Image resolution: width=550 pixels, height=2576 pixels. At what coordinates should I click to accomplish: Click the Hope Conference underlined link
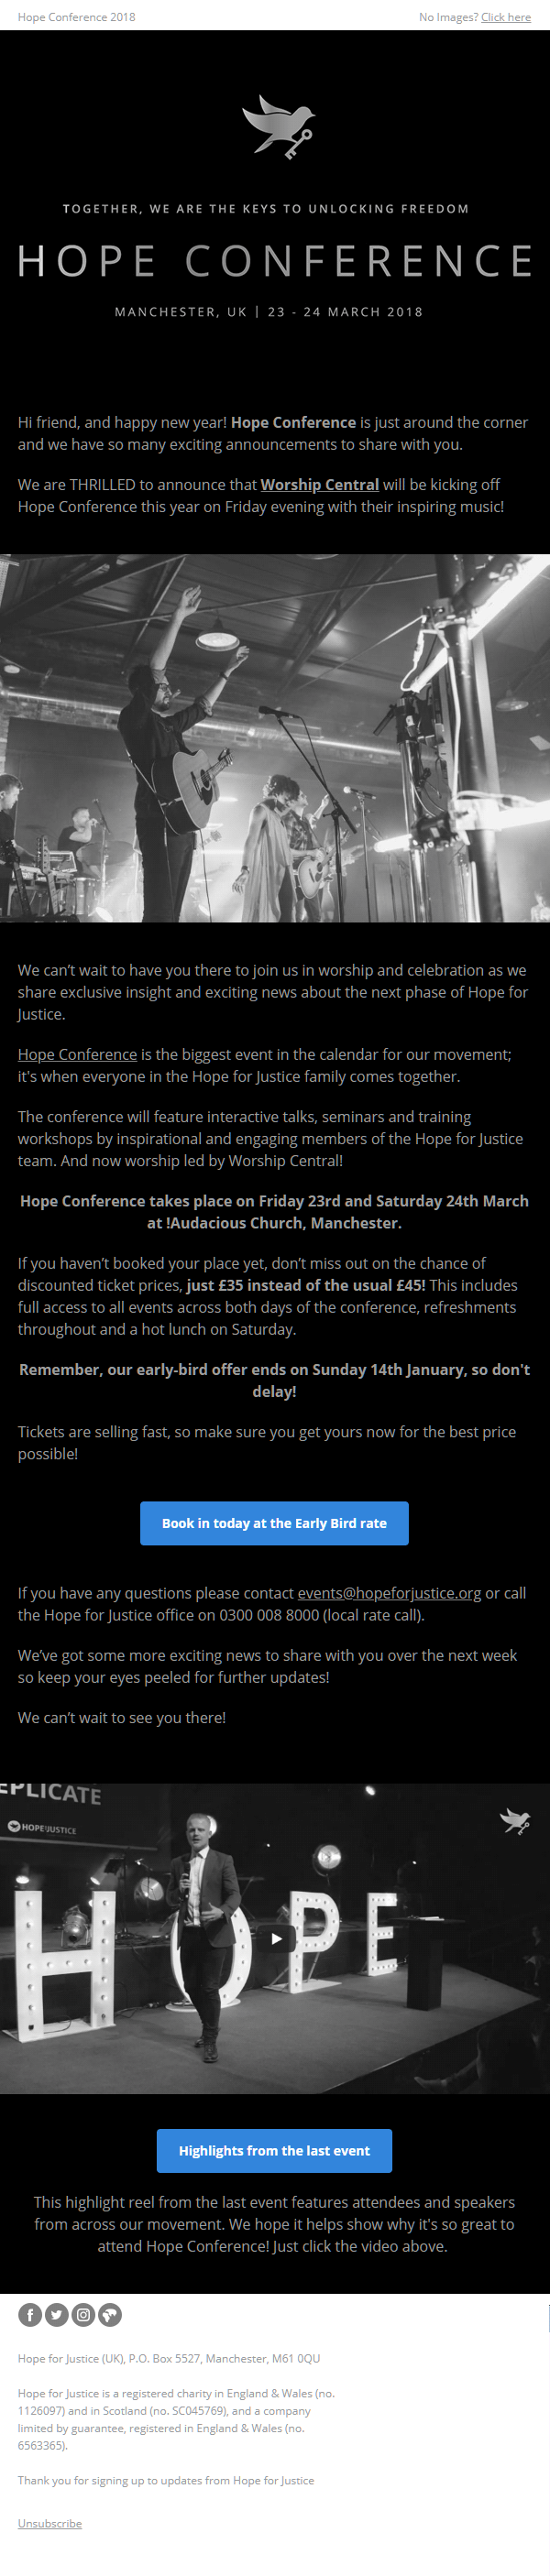(77, 1054)
